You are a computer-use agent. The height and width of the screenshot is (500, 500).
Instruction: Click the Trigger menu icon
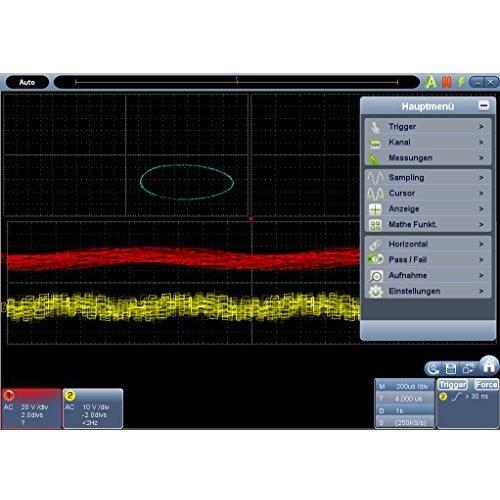click(375, 127)
